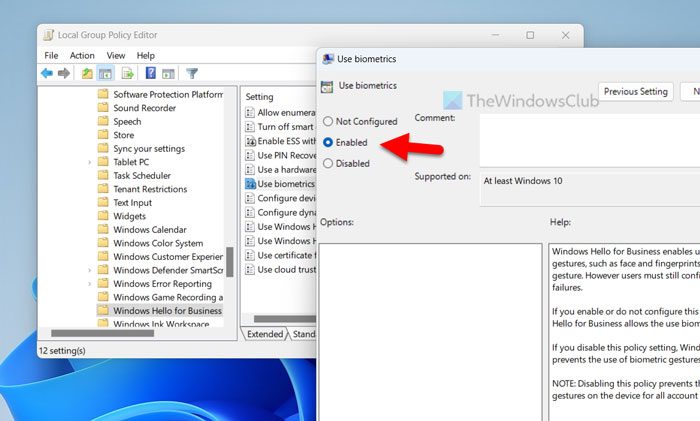Expand the Windows Error Reporting node
Screen dimensions: 700x421
click(x=89, y=283)
